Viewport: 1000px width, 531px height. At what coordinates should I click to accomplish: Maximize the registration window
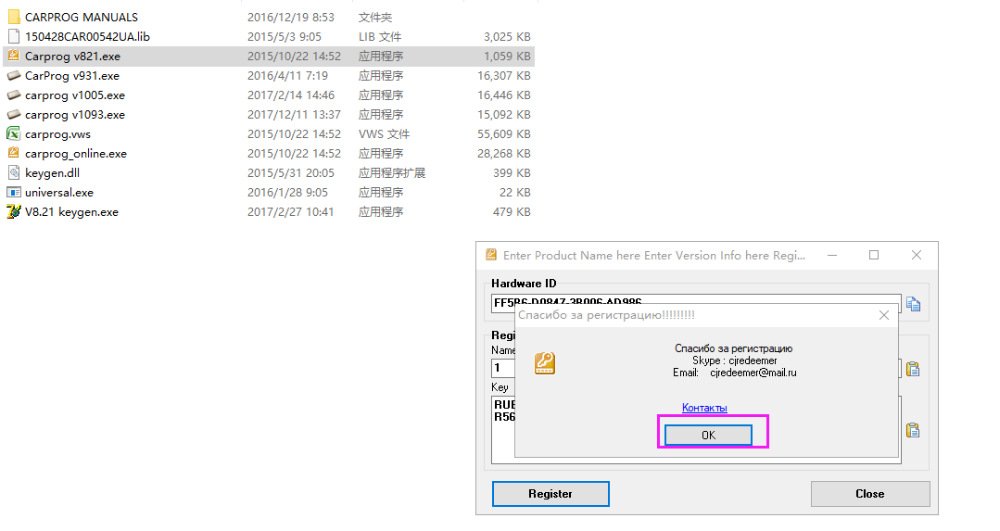click(874, 255)
